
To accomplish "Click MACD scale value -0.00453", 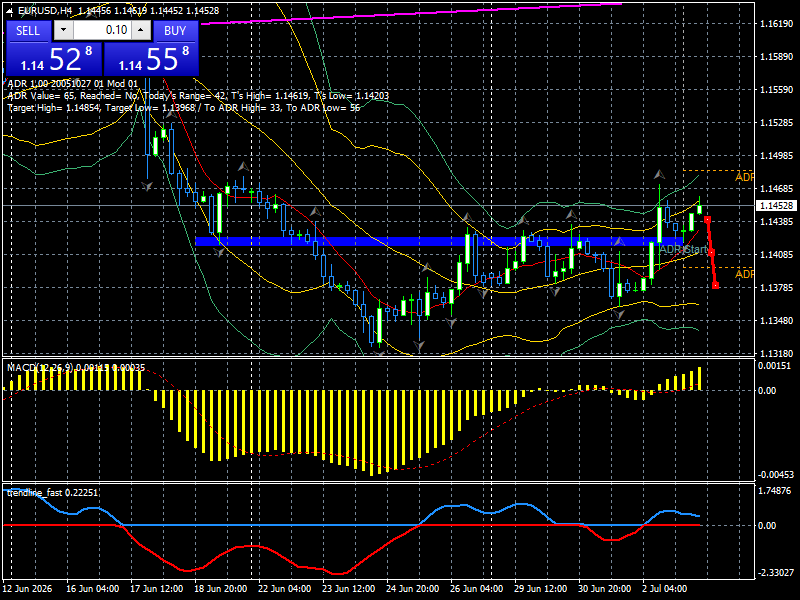I will coord(776,474).
